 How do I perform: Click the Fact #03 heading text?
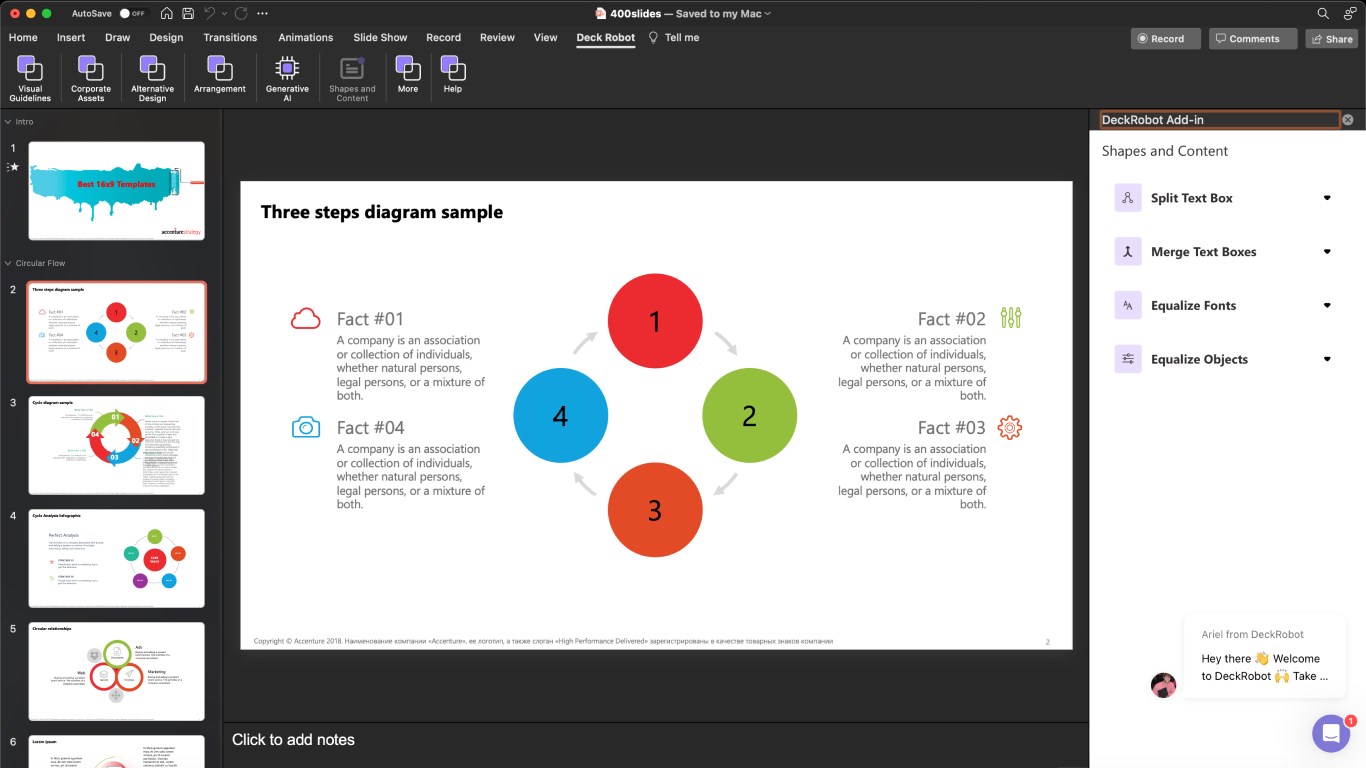[952, 428]
